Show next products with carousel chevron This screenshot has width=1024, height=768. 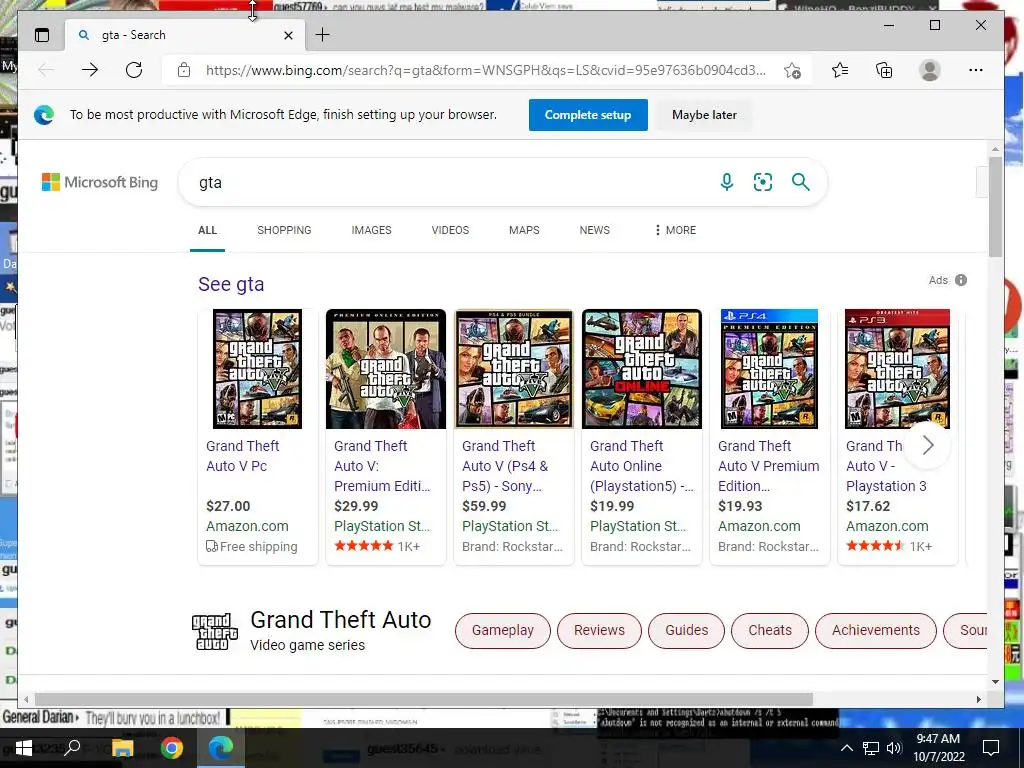(928, 446)
